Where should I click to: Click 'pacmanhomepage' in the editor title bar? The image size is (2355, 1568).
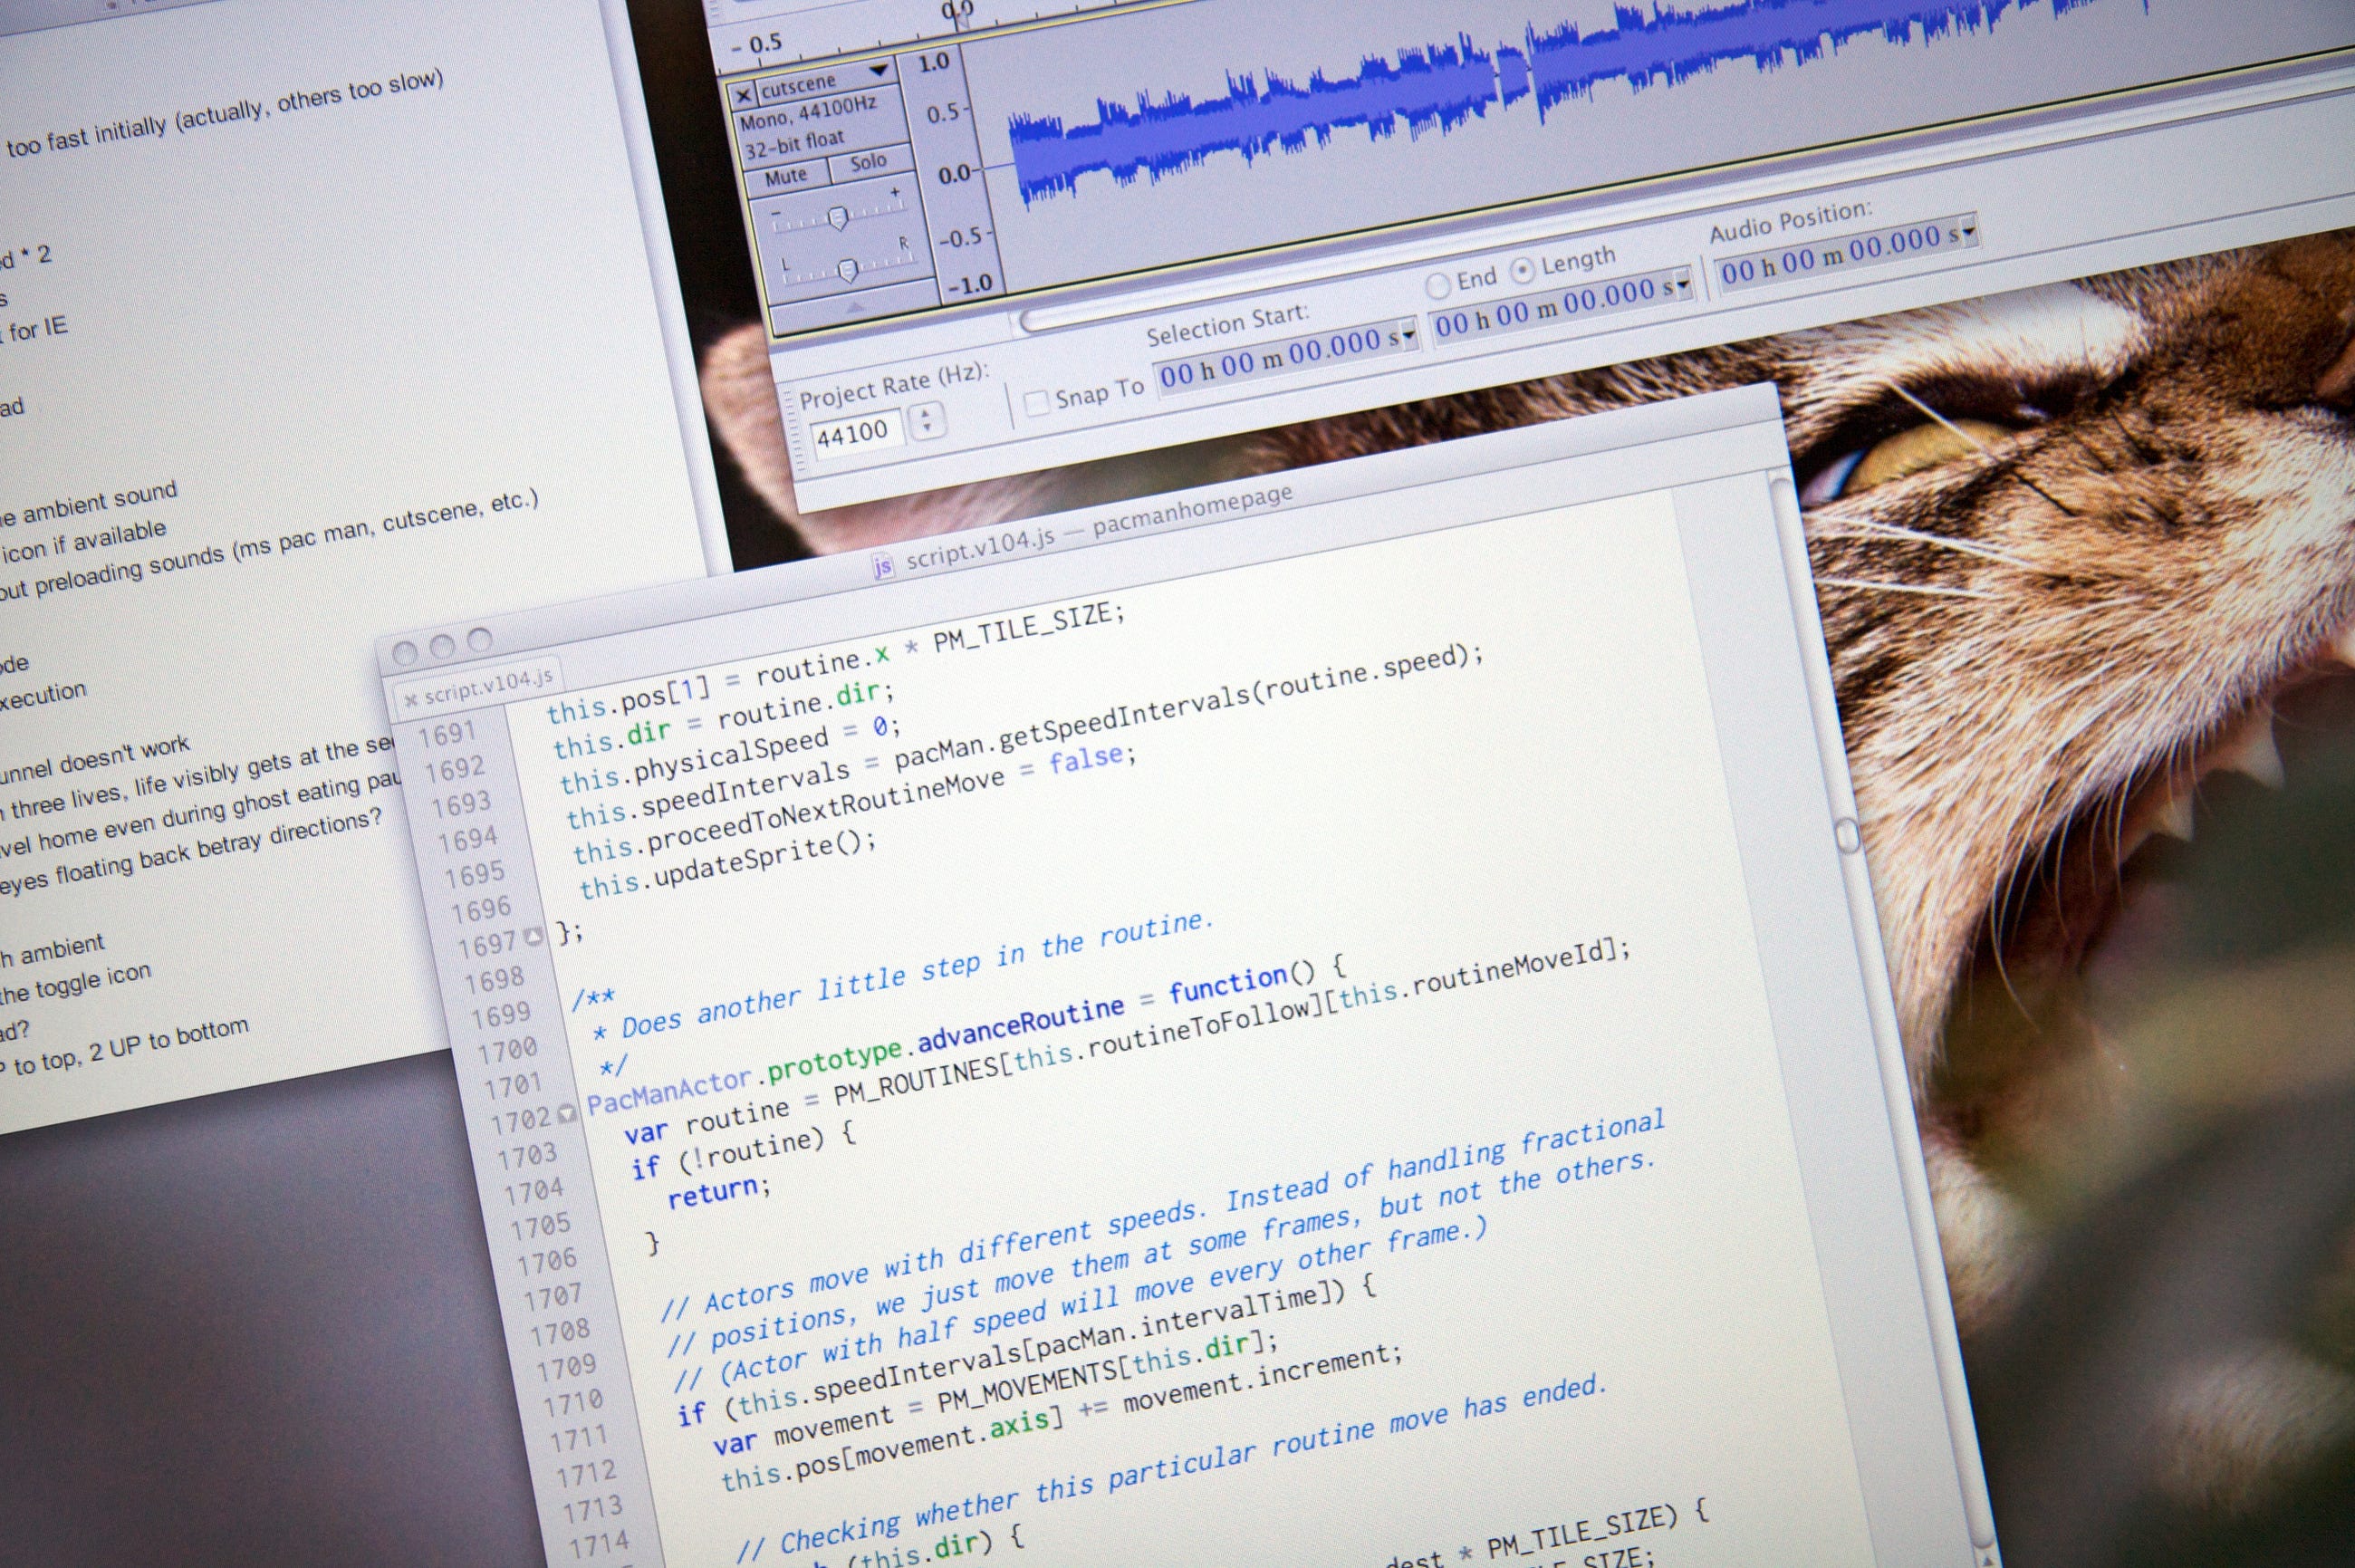(x=1192, y=510)
